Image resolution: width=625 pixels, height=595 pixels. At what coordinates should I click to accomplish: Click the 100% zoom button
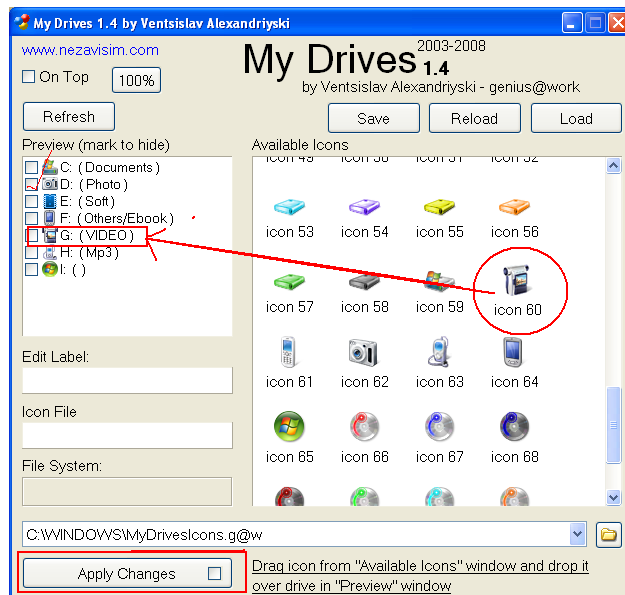click(x=136, y=81)
